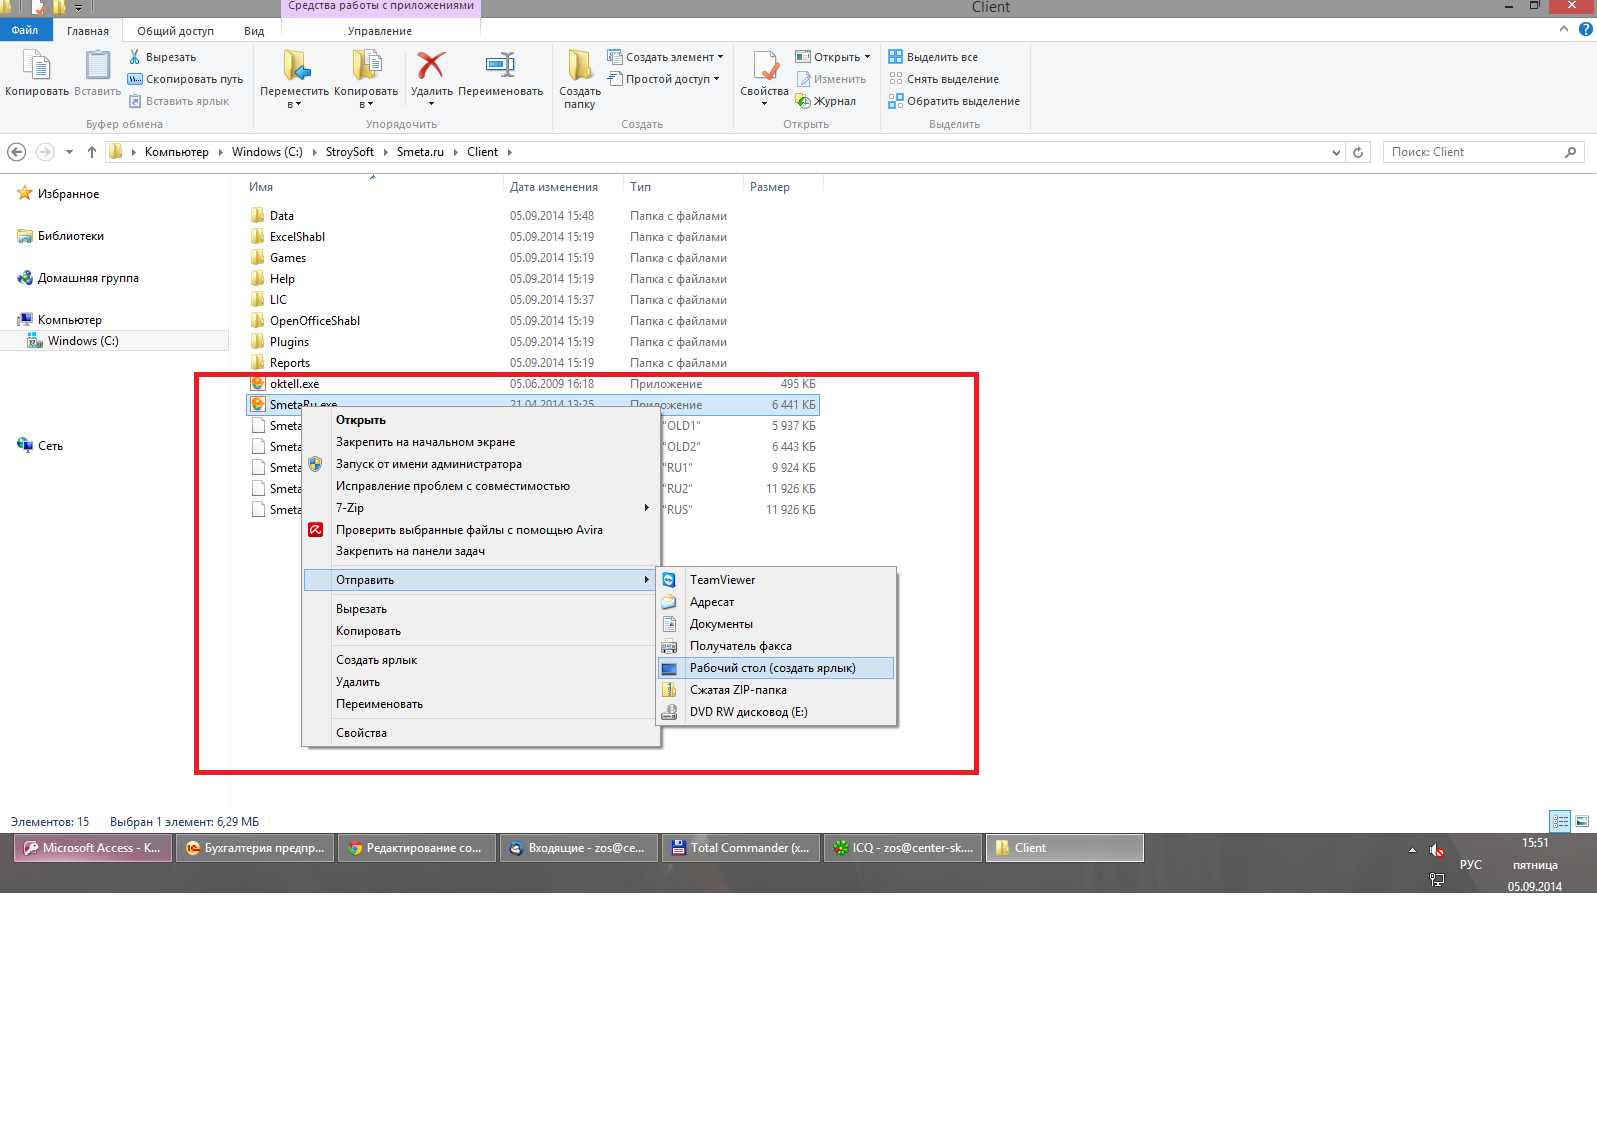Select Windows (C:) in the navigation pane

83,341
